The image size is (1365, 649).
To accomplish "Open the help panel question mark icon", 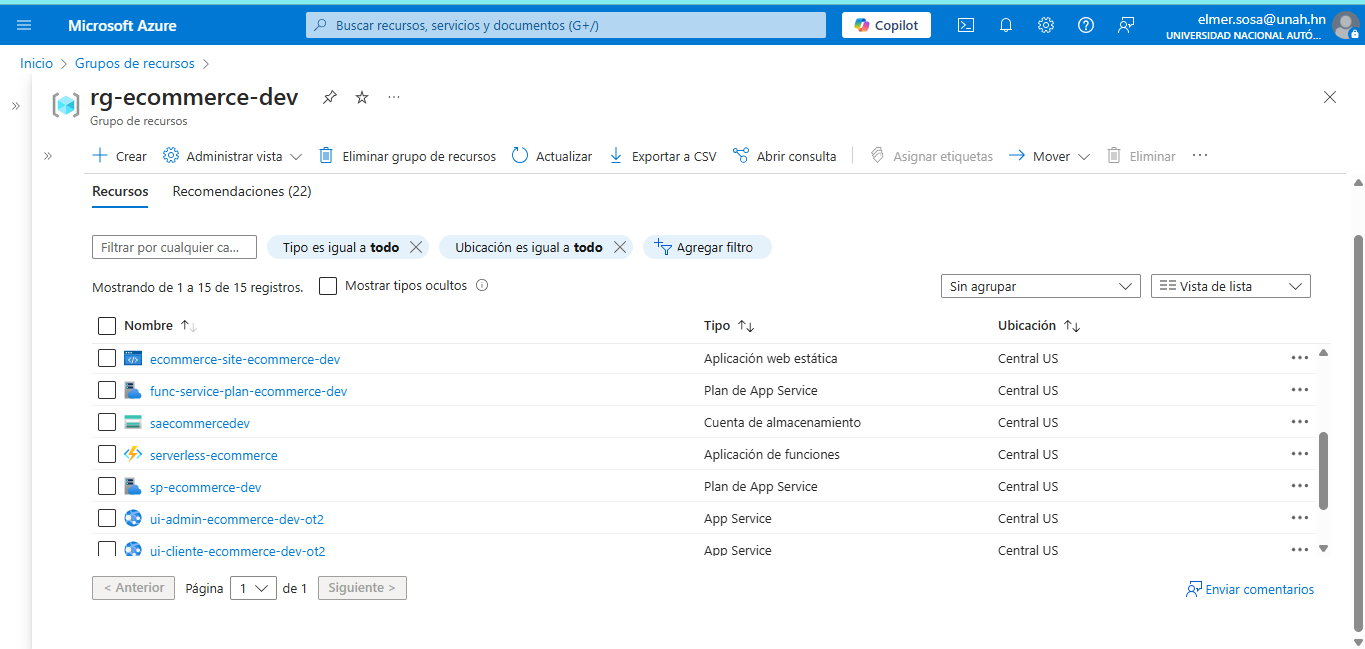I will point(1085,24).
